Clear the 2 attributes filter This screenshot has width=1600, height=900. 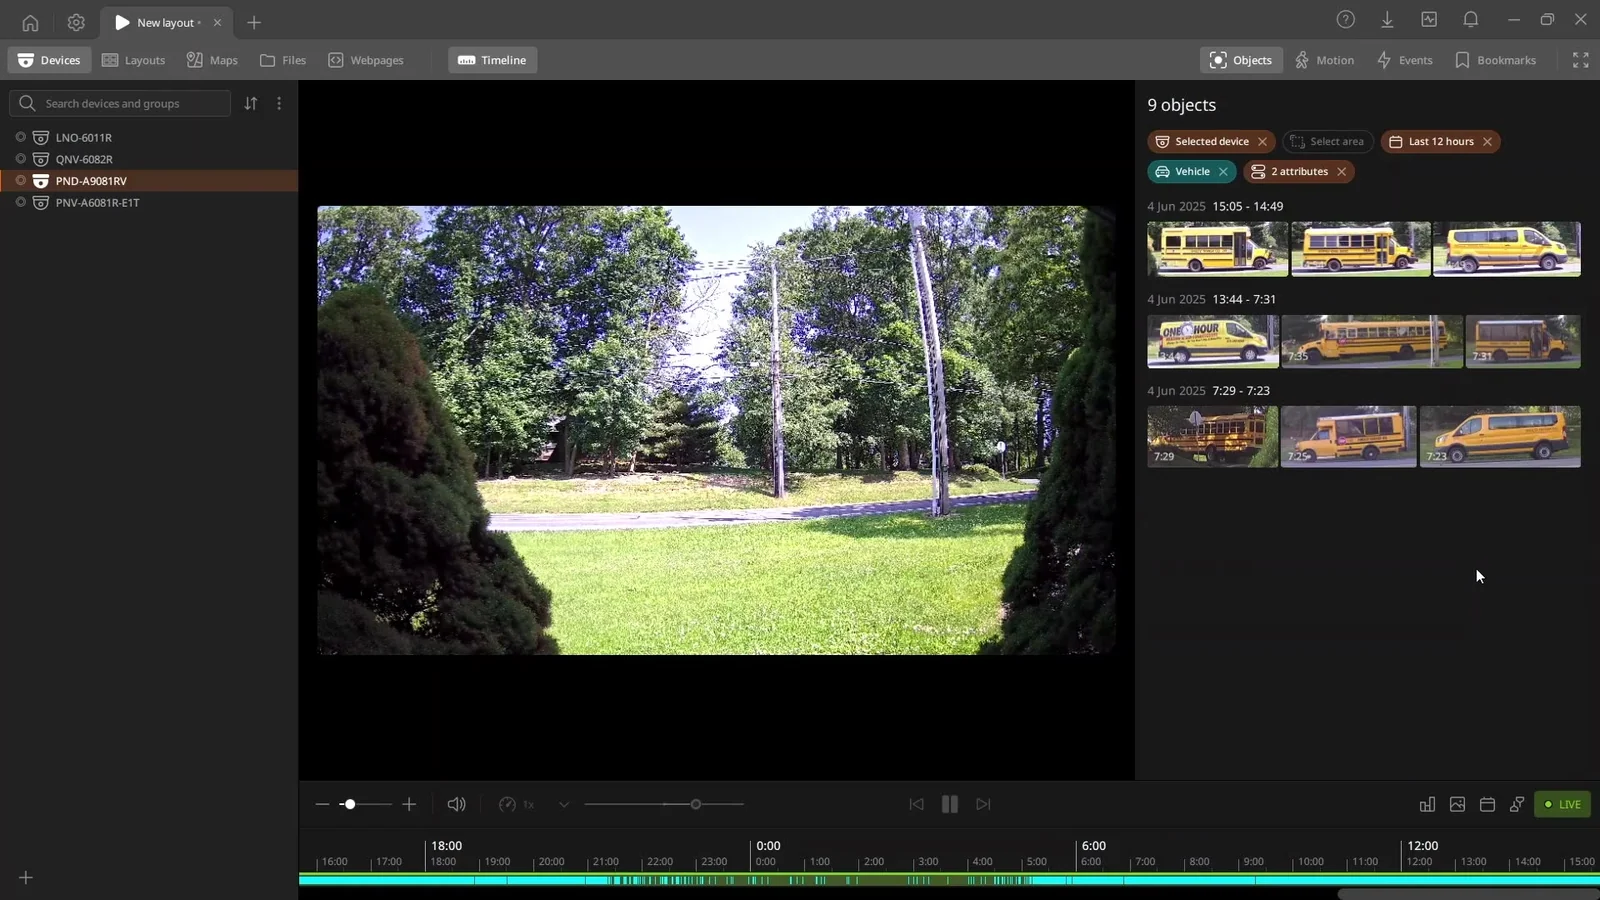click(x=1341, y=172)
